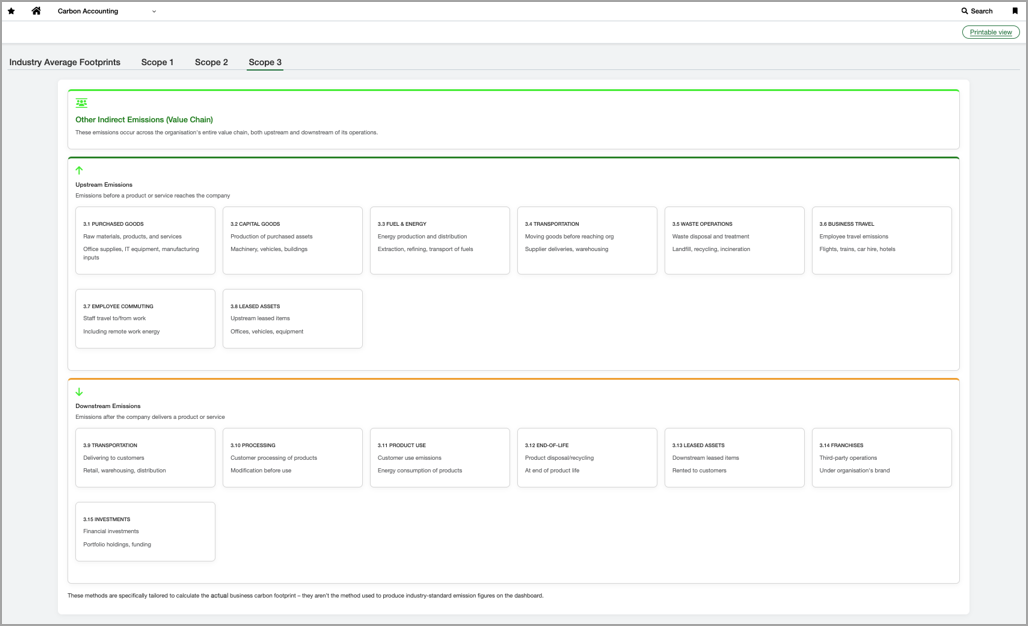
Task: Select the 3.12 End-of-Life card
Action: click(587, 457)
